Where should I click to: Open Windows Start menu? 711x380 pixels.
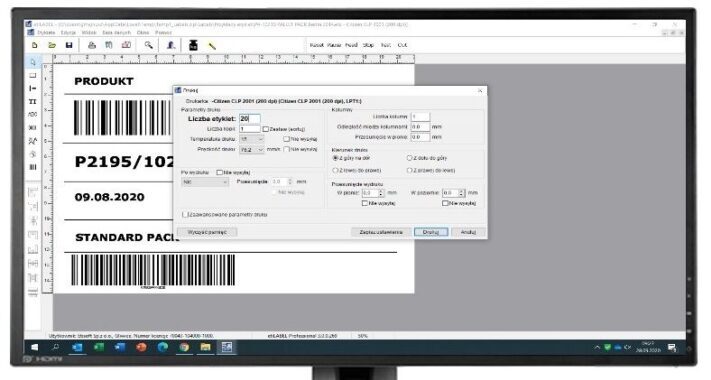(34, 347)
